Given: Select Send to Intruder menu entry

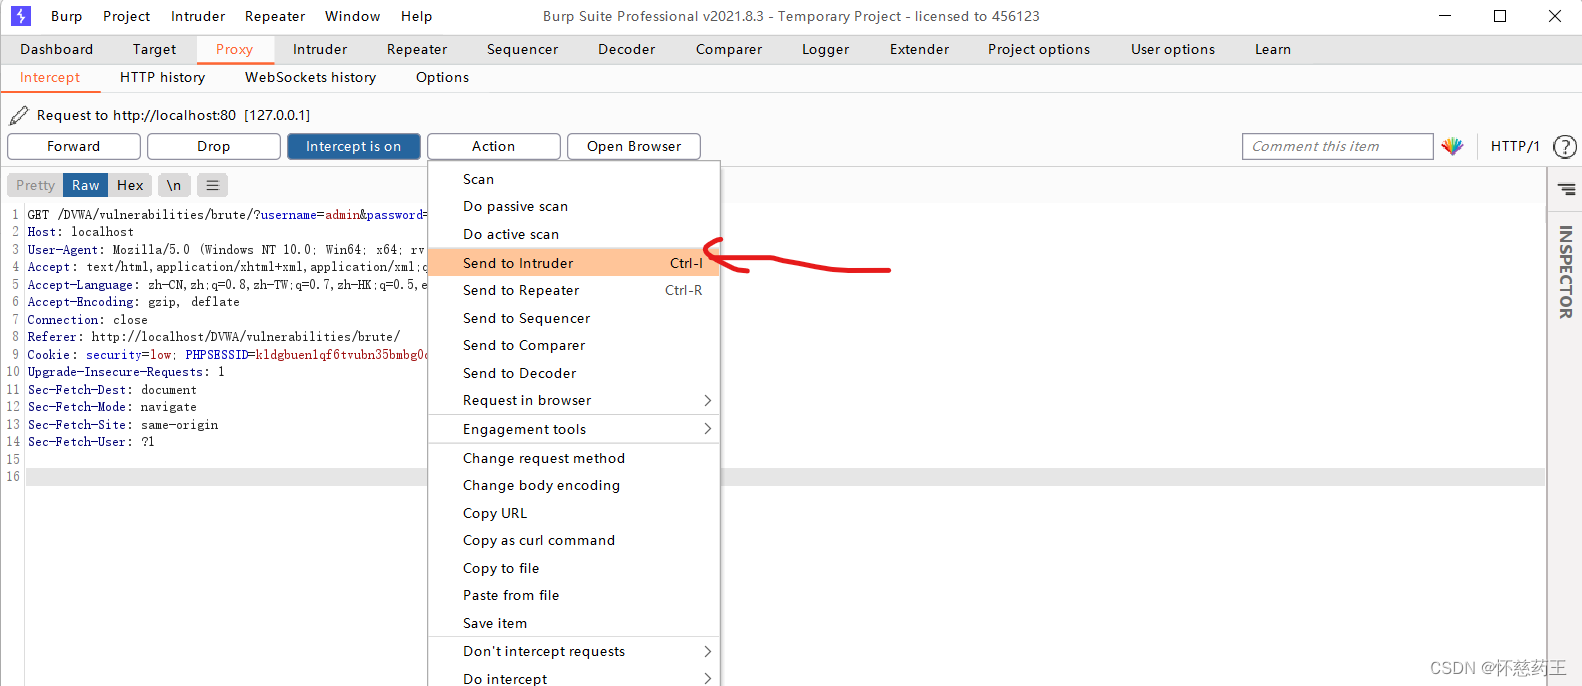Looking at the screenshot, I should click(574, 263).
